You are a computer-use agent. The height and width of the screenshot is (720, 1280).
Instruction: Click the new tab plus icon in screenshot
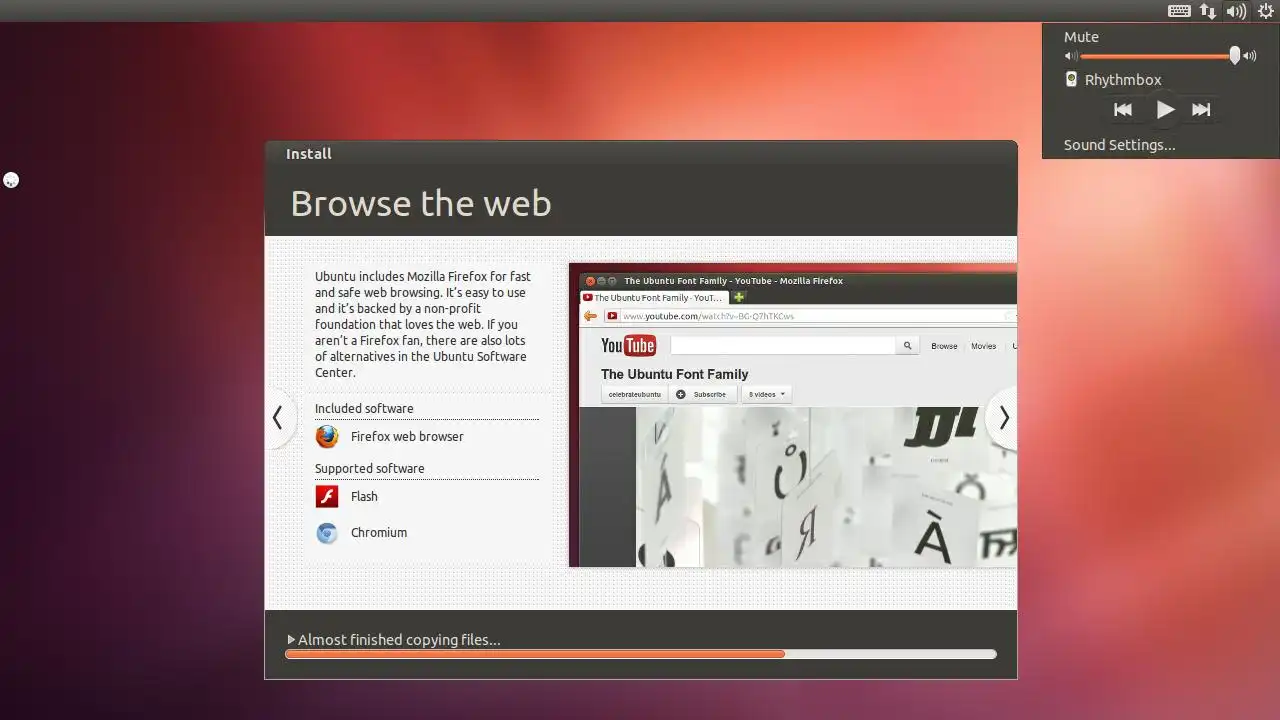coord(739,297)
